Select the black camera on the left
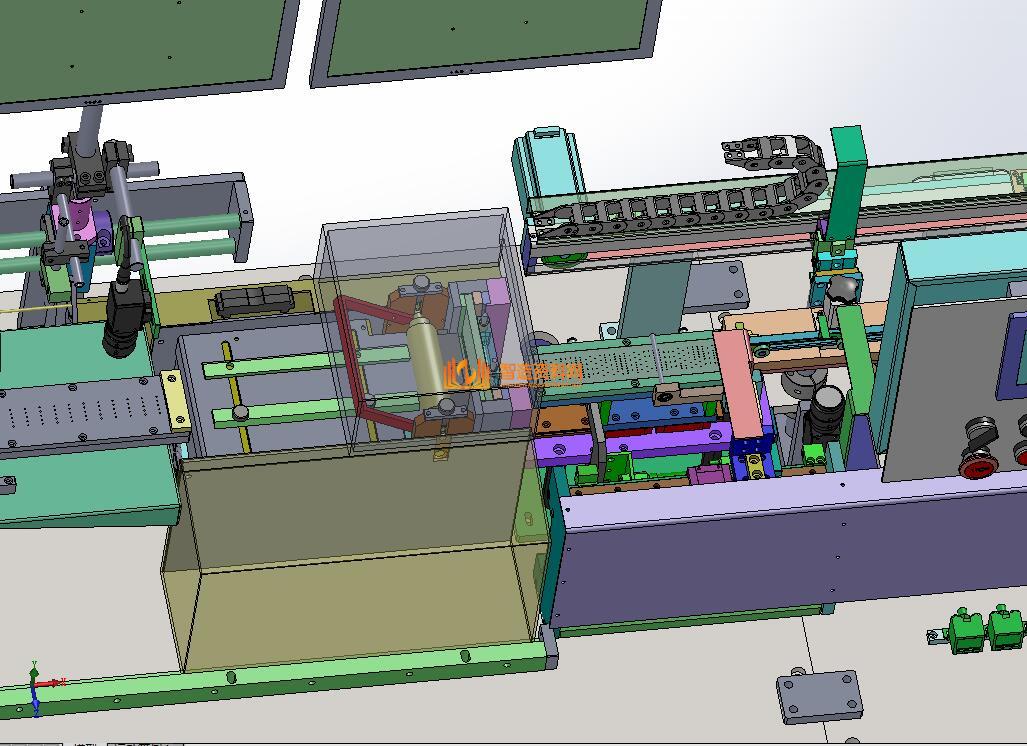The width and height of the screenshot is (1027, 746). pos(124,319)
